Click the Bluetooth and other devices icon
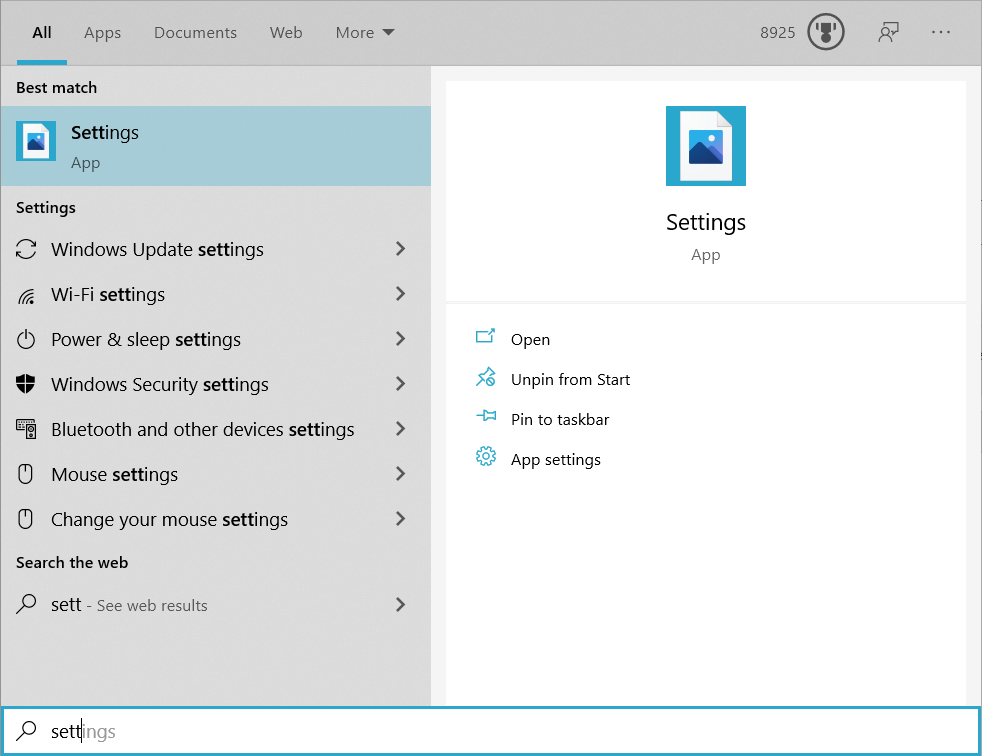The height and width of the screenshot is (756, 982). (x=26, y=429)
